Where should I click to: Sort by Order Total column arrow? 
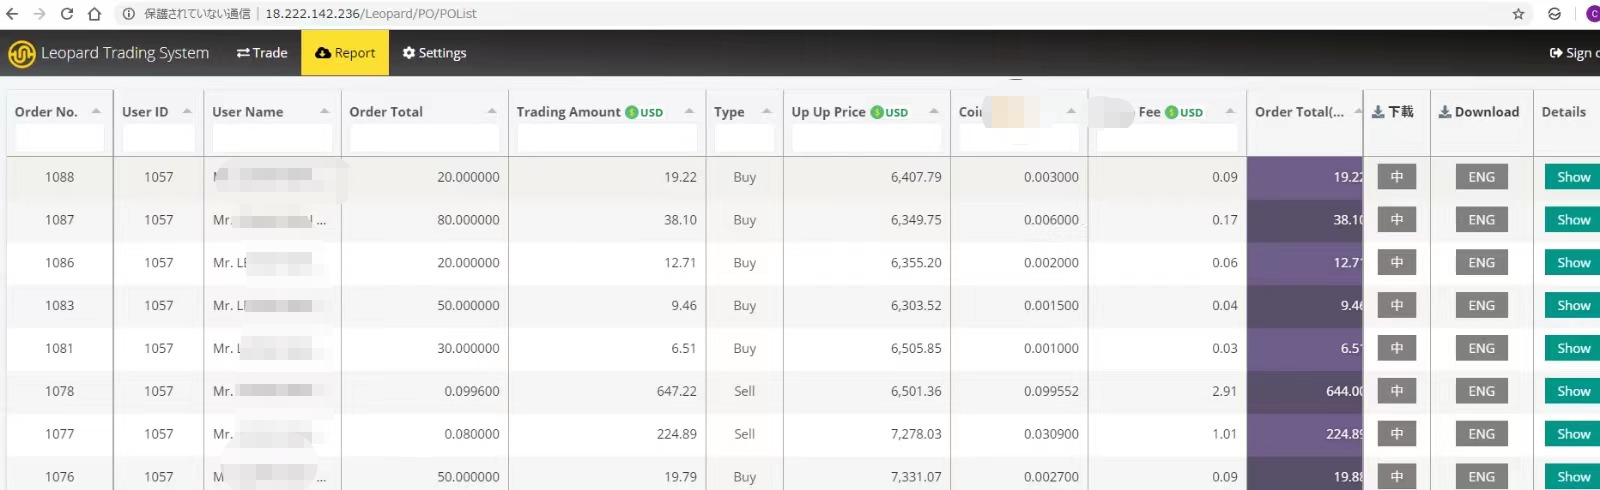(492, 111)
